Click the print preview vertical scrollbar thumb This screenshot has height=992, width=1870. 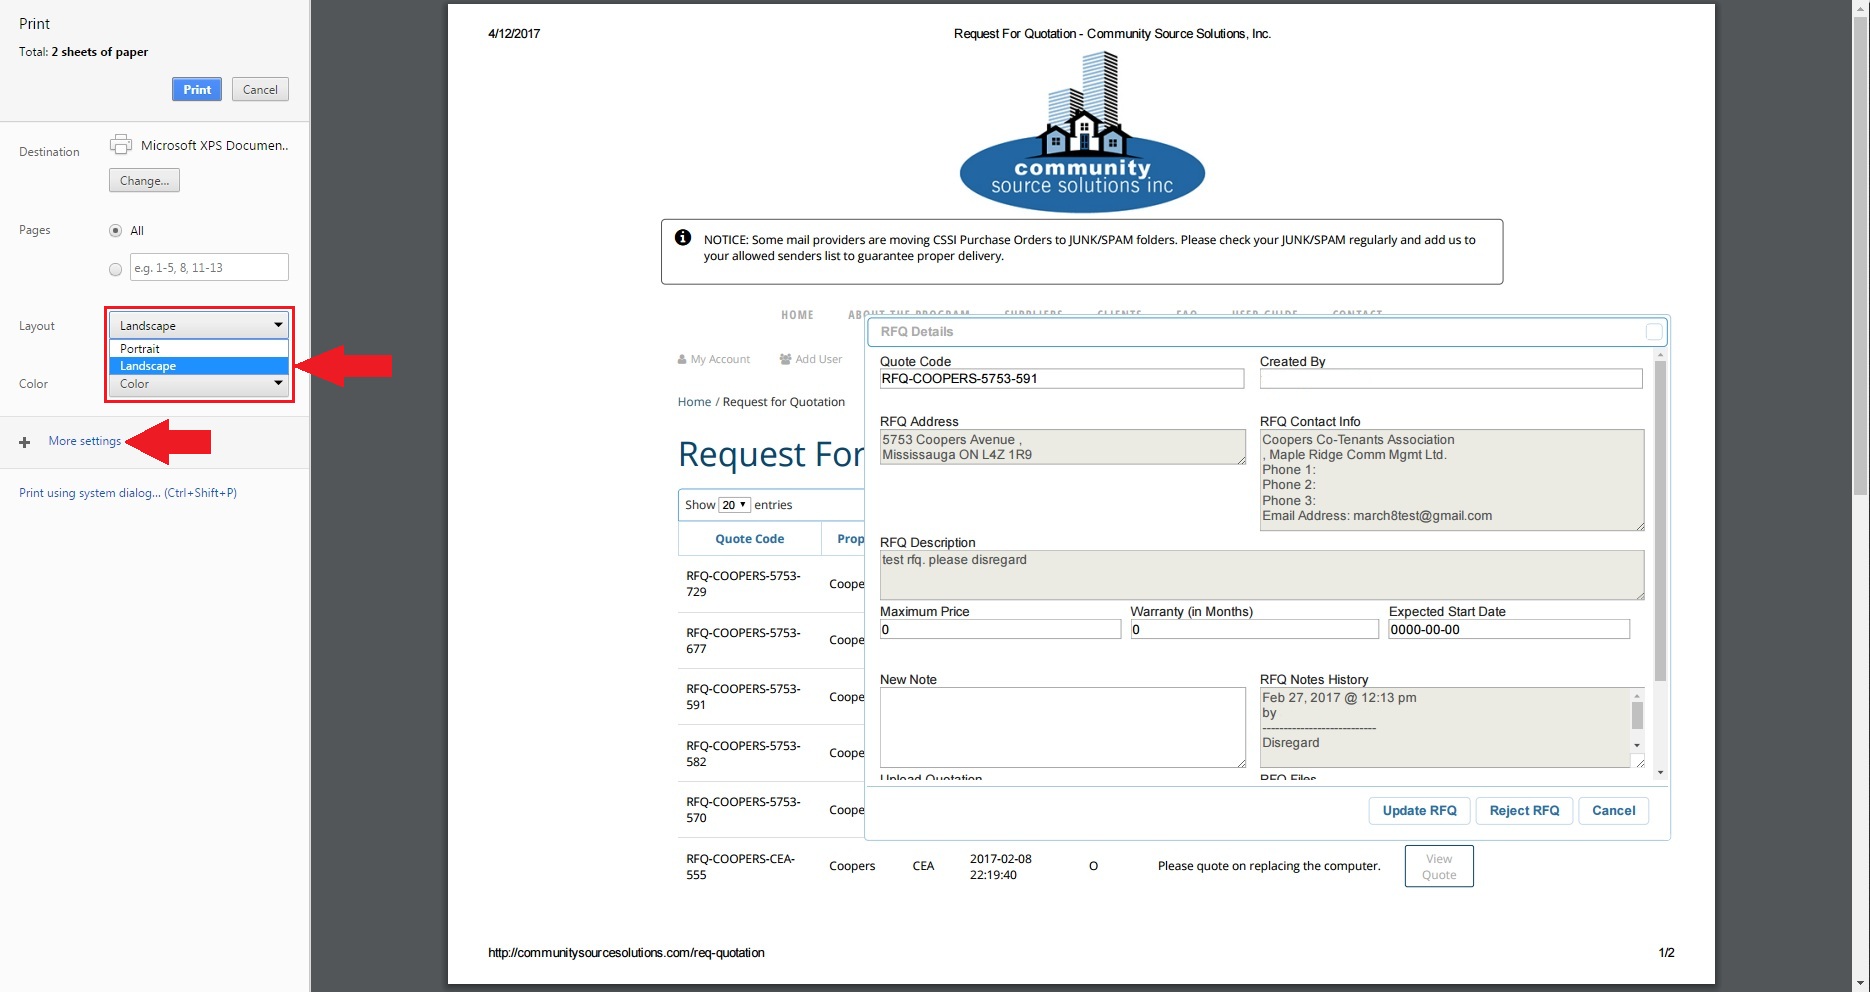click(1860, 250)
